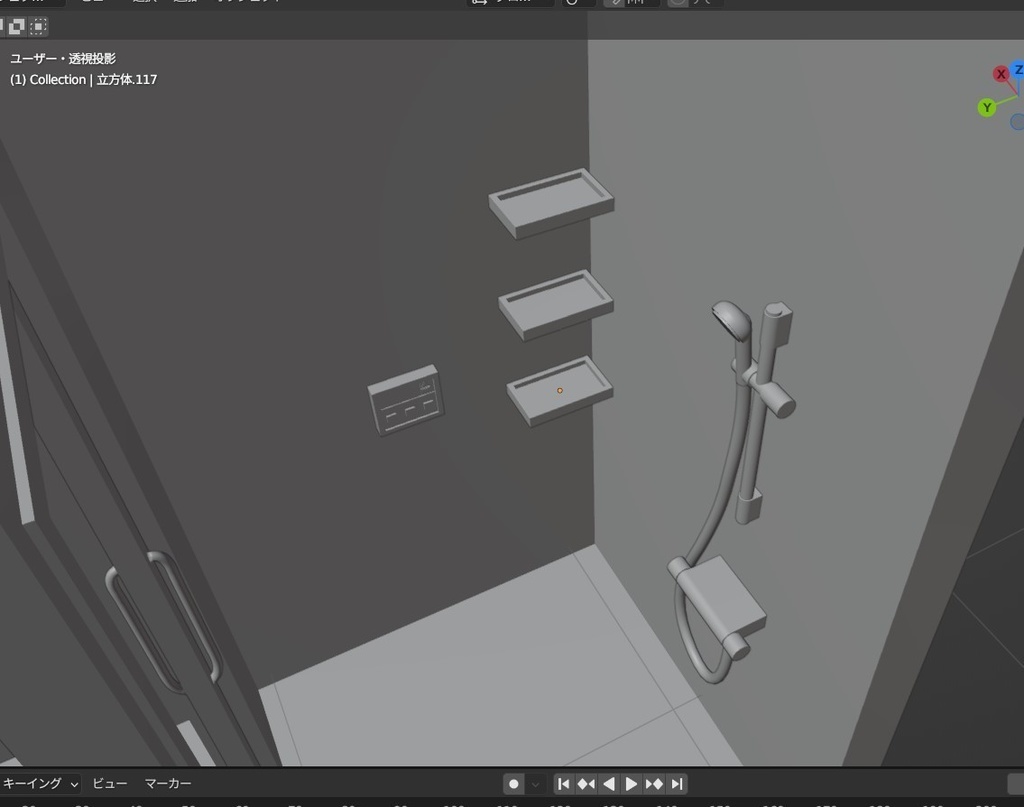Select the intersect selection mode icon

pyautogui.click(x=39, y=27)
